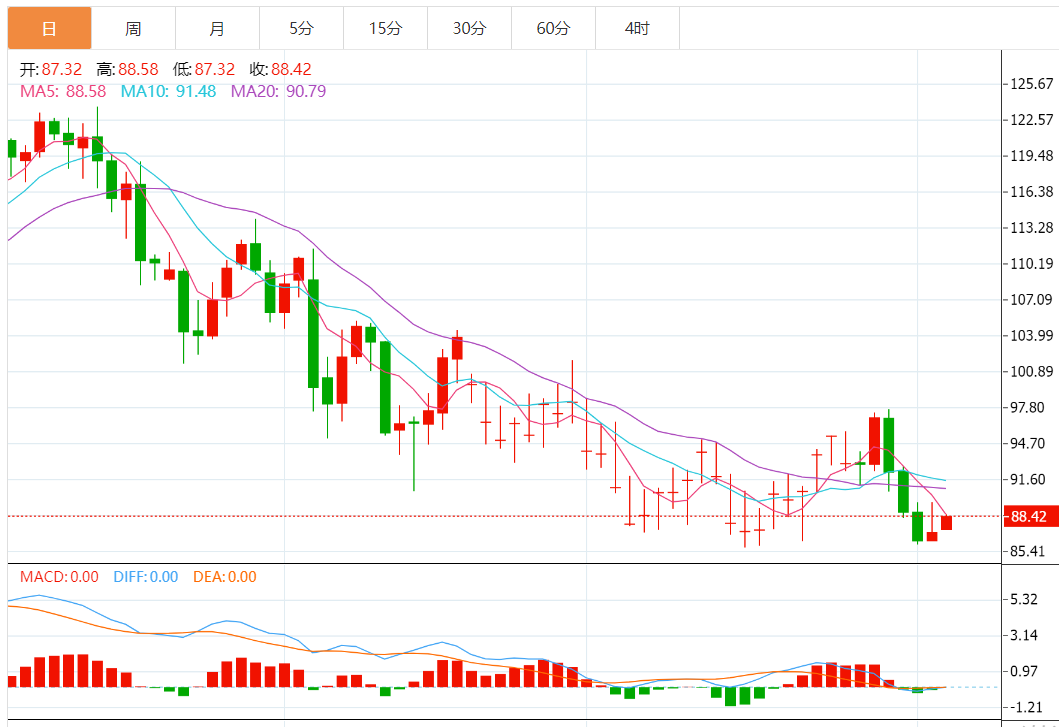Click the 97.80 price axis label
Image resolution: width=1059 pixels, height=727 pixels.
pos(1027,407)
